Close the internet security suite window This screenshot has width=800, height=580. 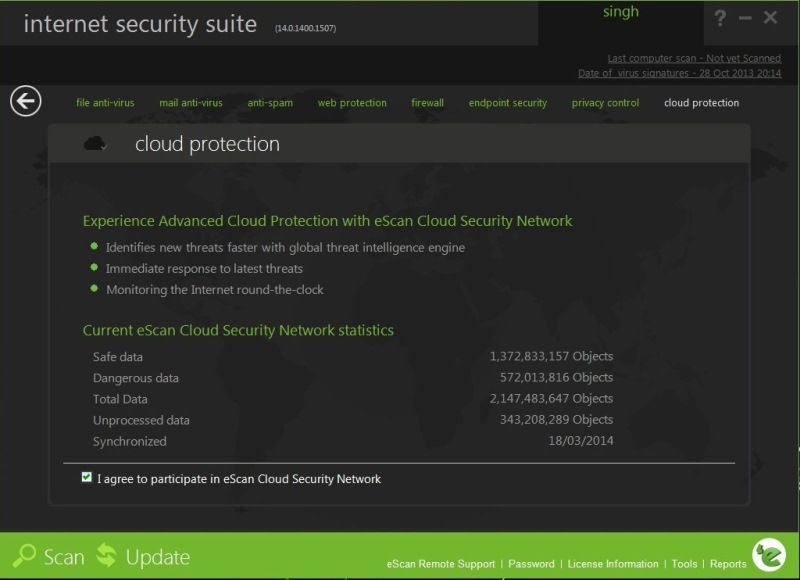click(x=770, y=18)
